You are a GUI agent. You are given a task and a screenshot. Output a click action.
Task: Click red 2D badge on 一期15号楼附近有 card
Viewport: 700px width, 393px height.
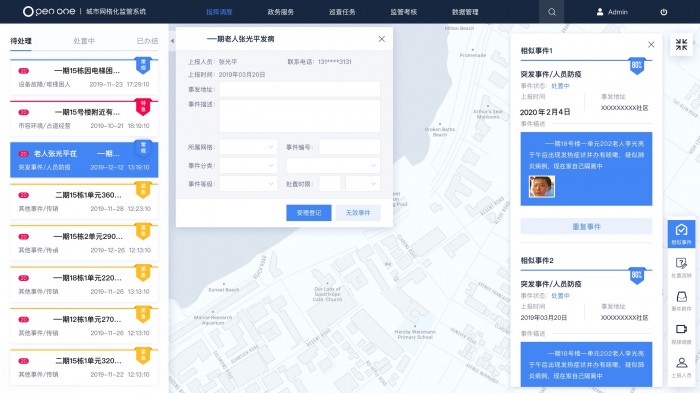pos(24,112)
